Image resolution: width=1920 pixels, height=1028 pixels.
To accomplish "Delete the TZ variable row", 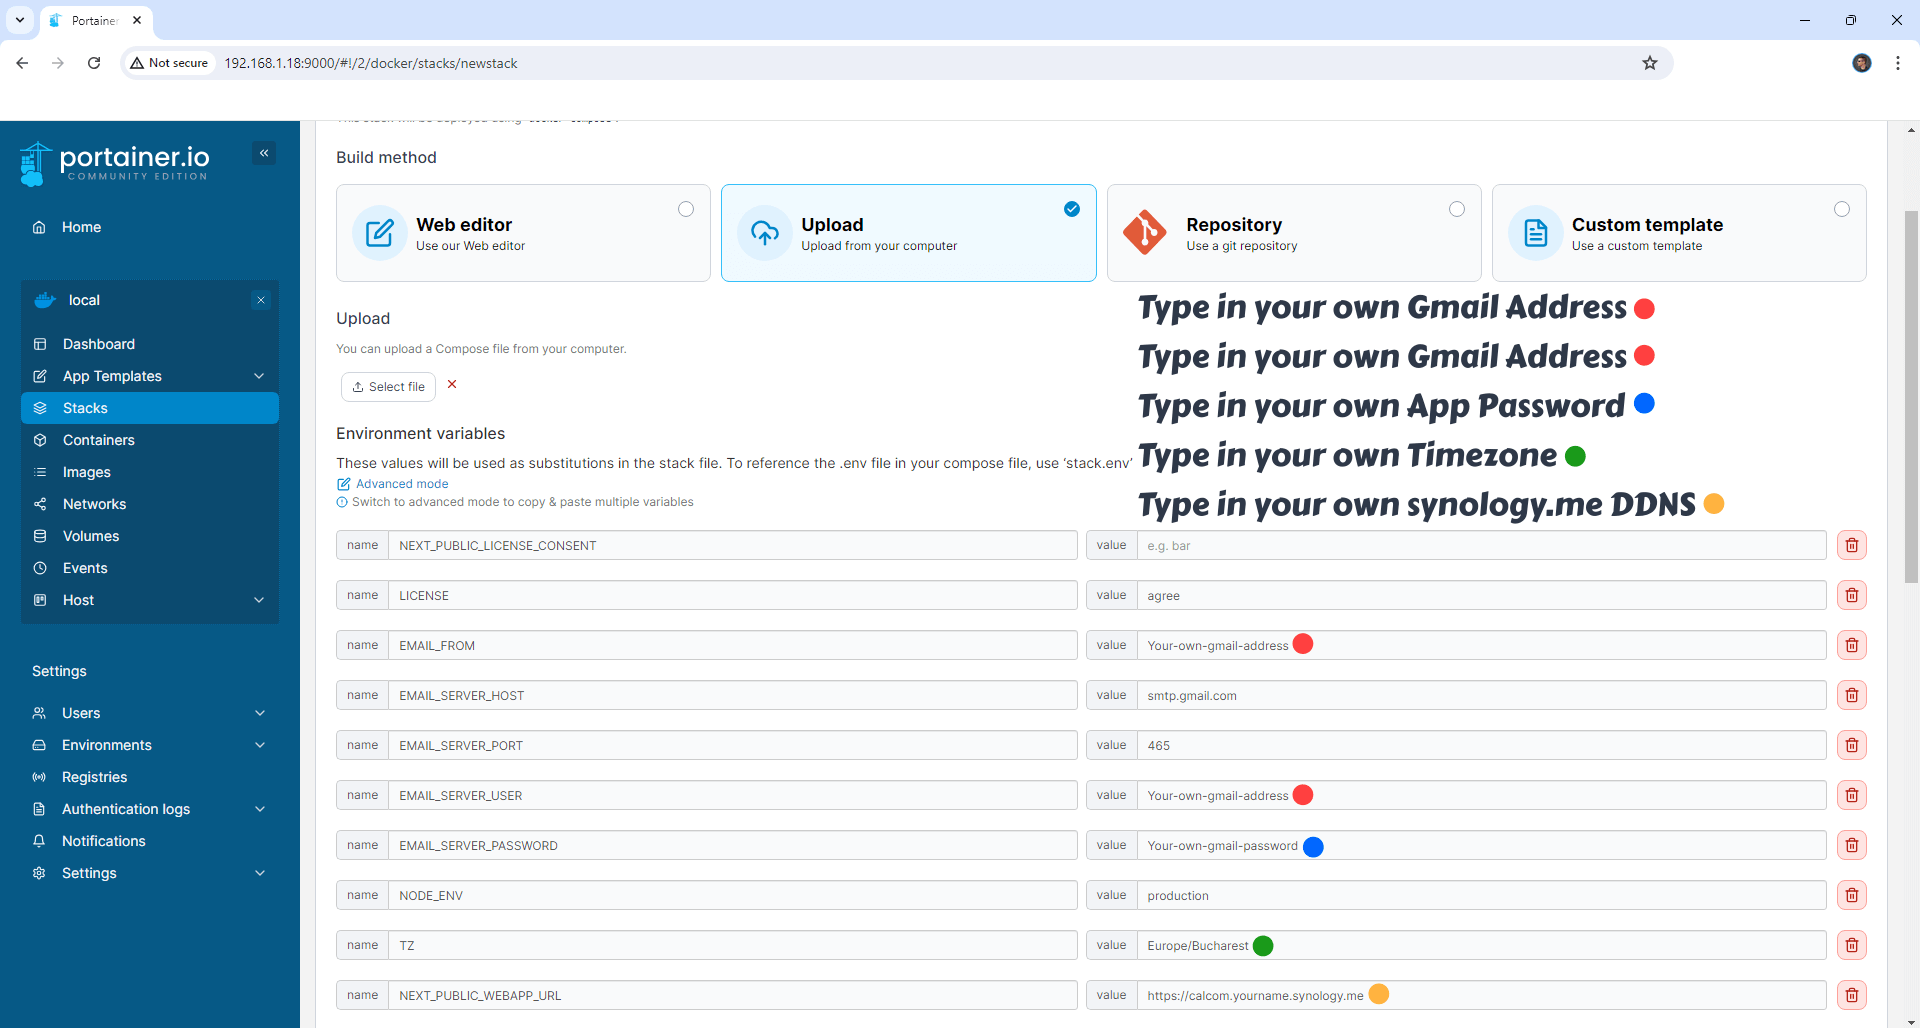I will [x=1851, y=945].
